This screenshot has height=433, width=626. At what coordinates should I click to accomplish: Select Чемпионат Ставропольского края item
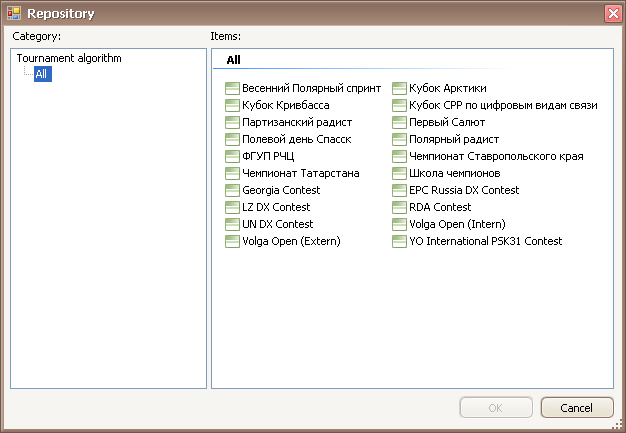pyautogui.click(x=496, y=156)
